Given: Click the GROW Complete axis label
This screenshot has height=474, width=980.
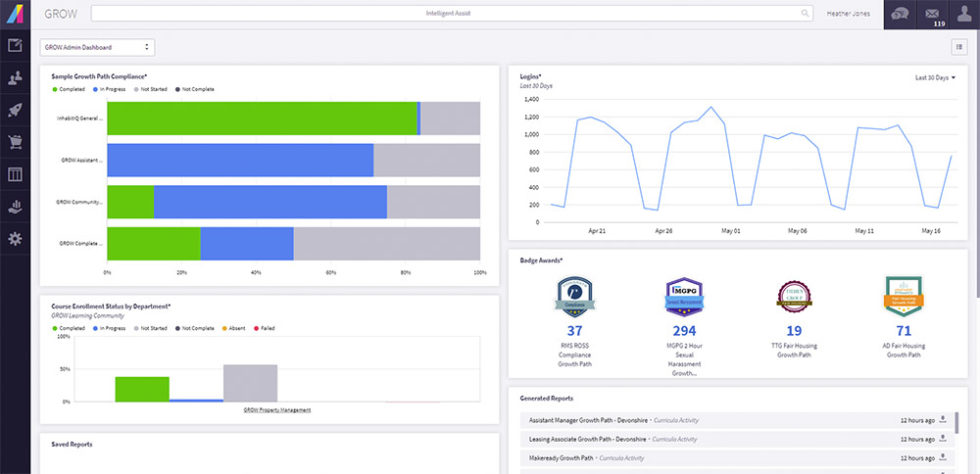Looking at the screenshot, I should (x=81, y=243).
